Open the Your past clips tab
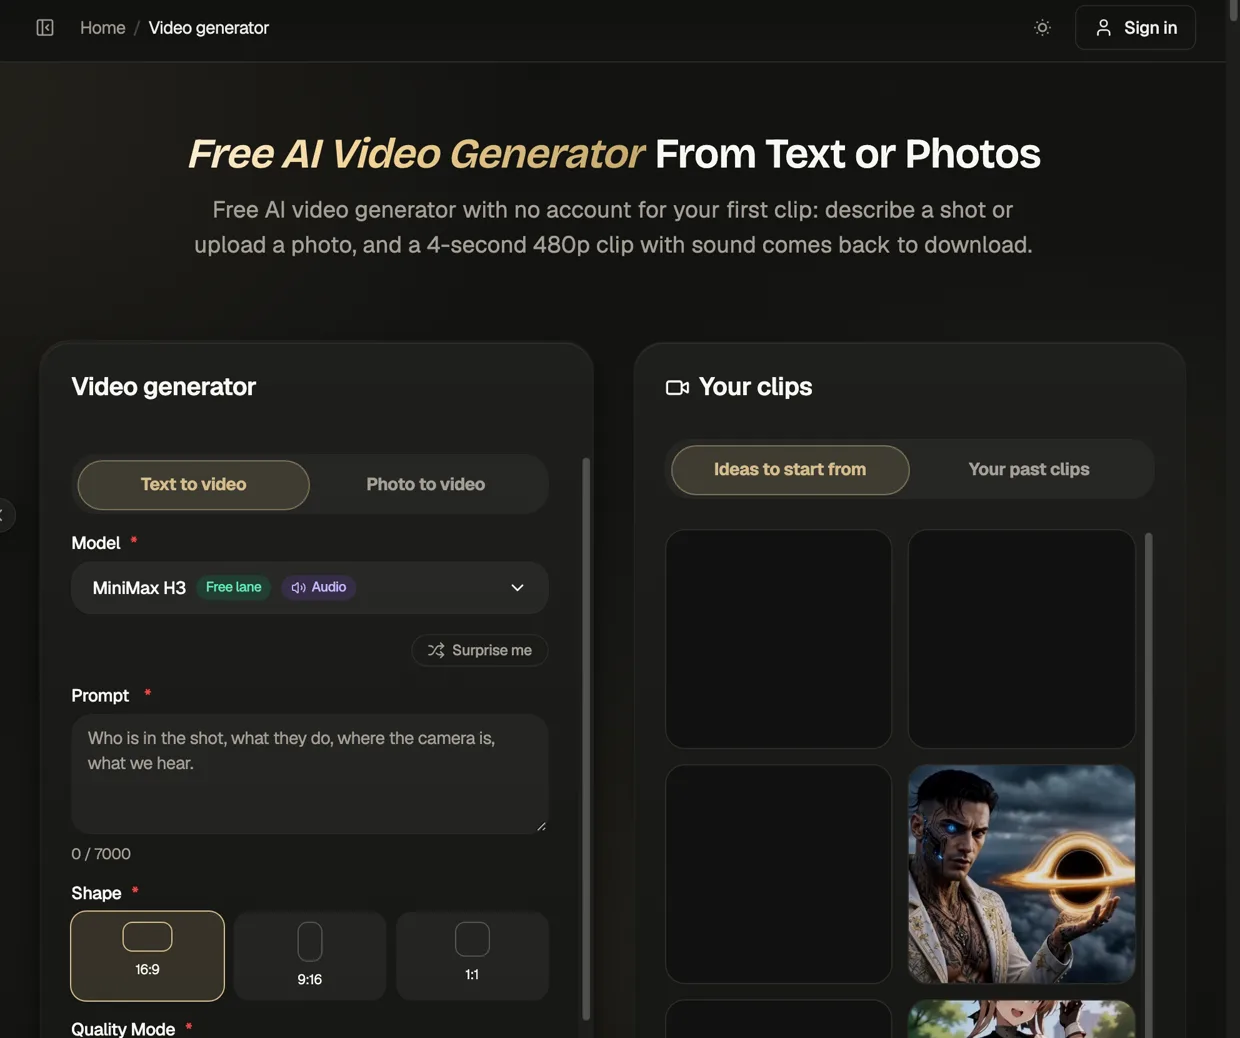The width and height of the screenshot is (1240, 1038). pyautogui.click(x=1029, y=470)
